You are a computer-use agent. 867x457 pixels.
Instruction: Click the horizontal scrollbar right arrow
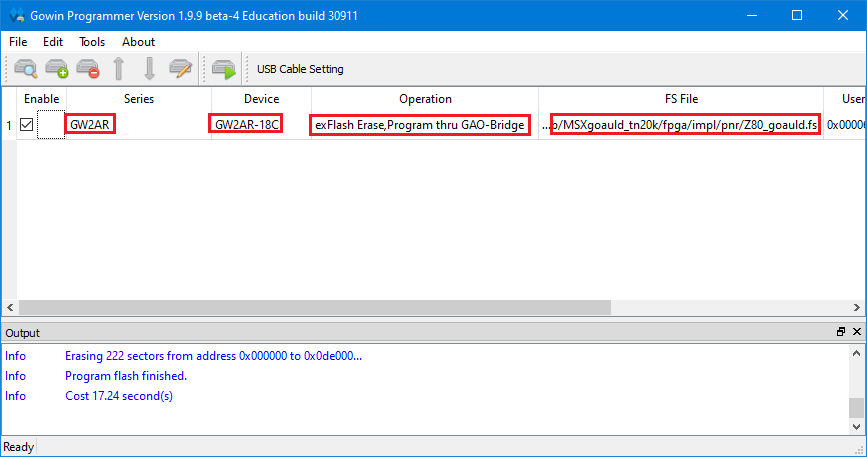point(856,307)
